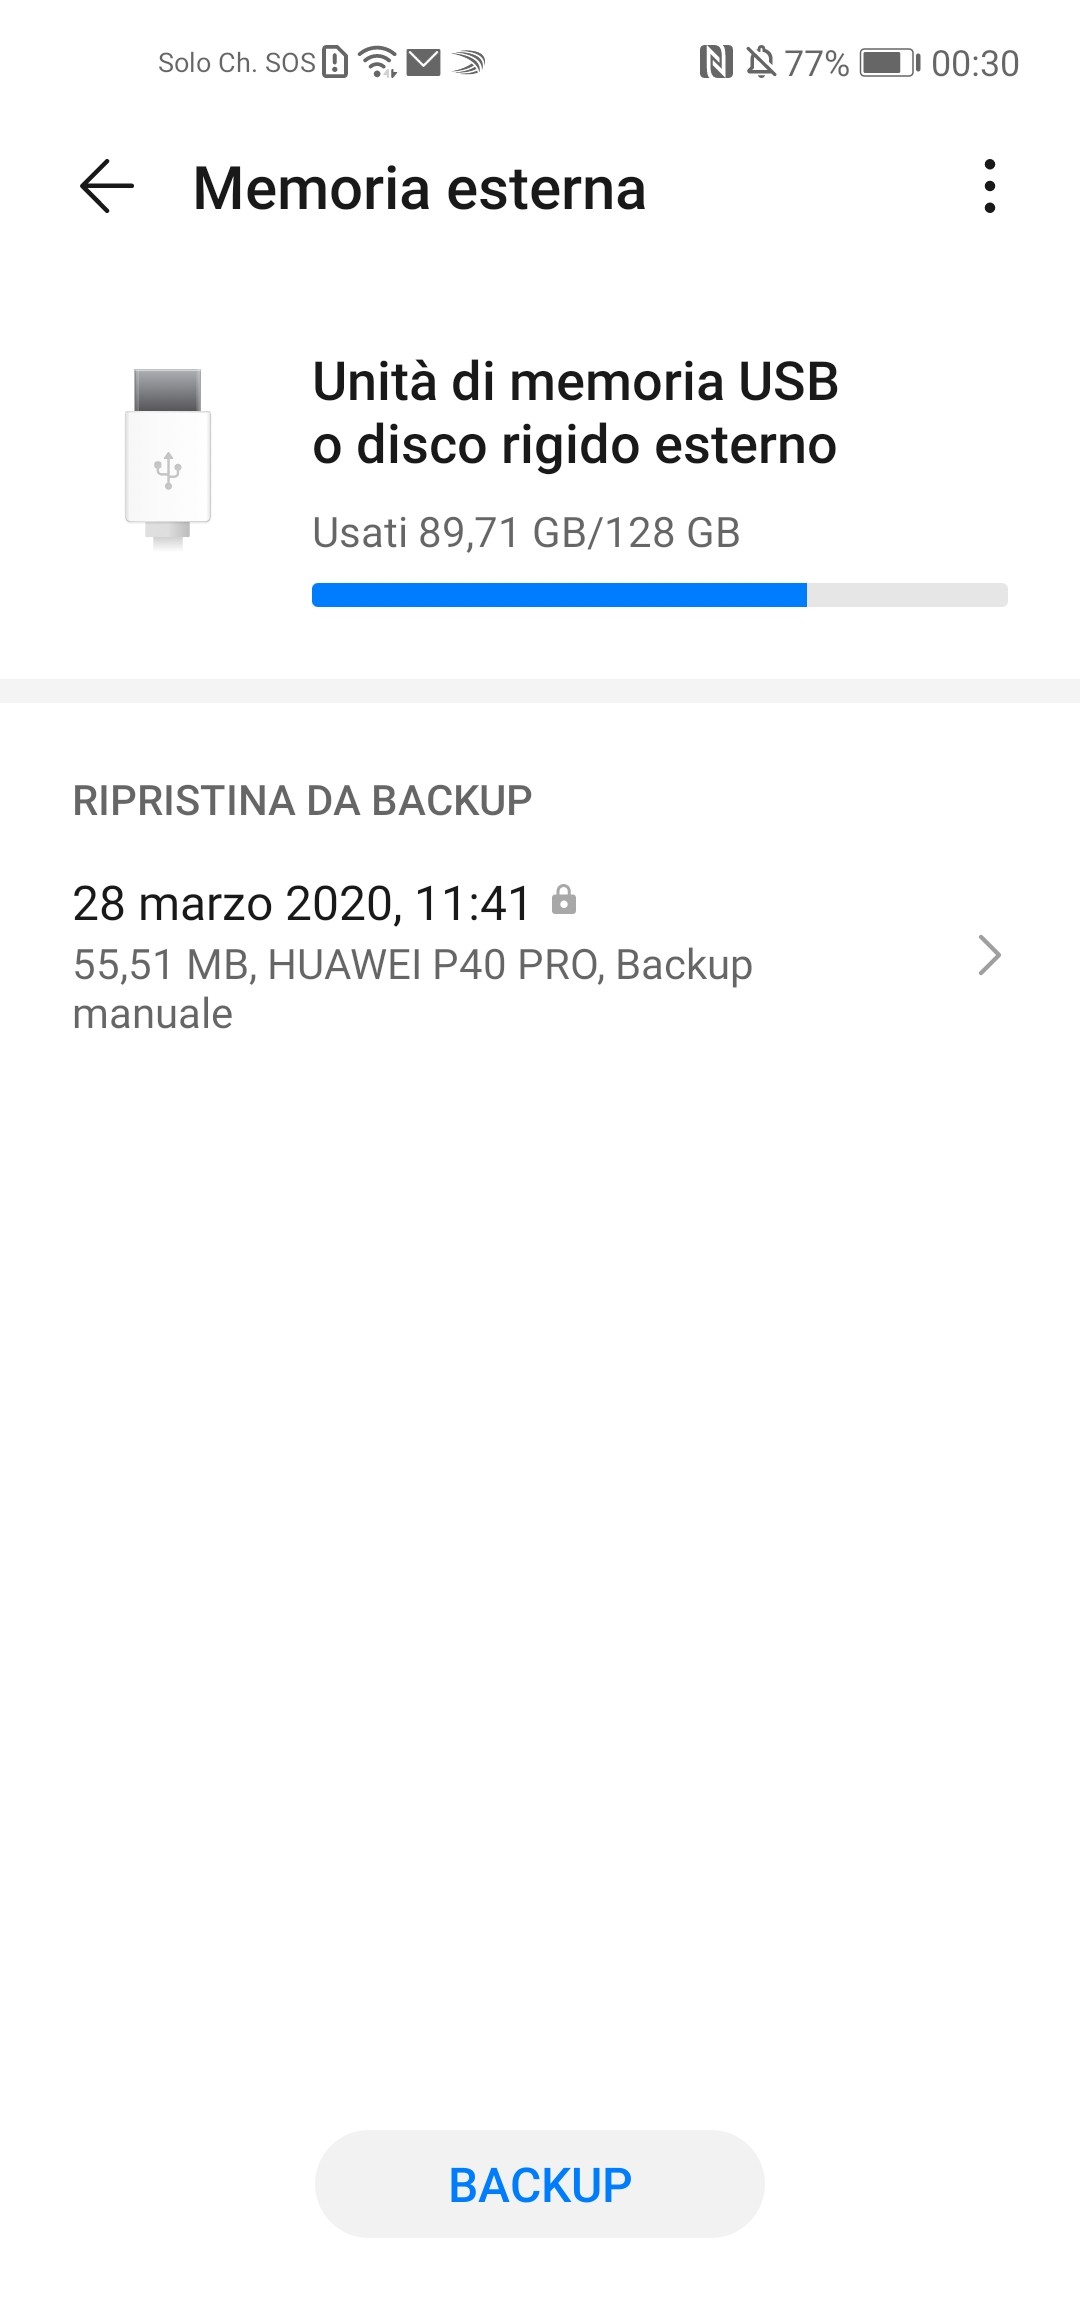Screen dimensions: 1080x2310
Task: Open the 28 marzo 2020, 11:41 backup entry
Action: 540,957
